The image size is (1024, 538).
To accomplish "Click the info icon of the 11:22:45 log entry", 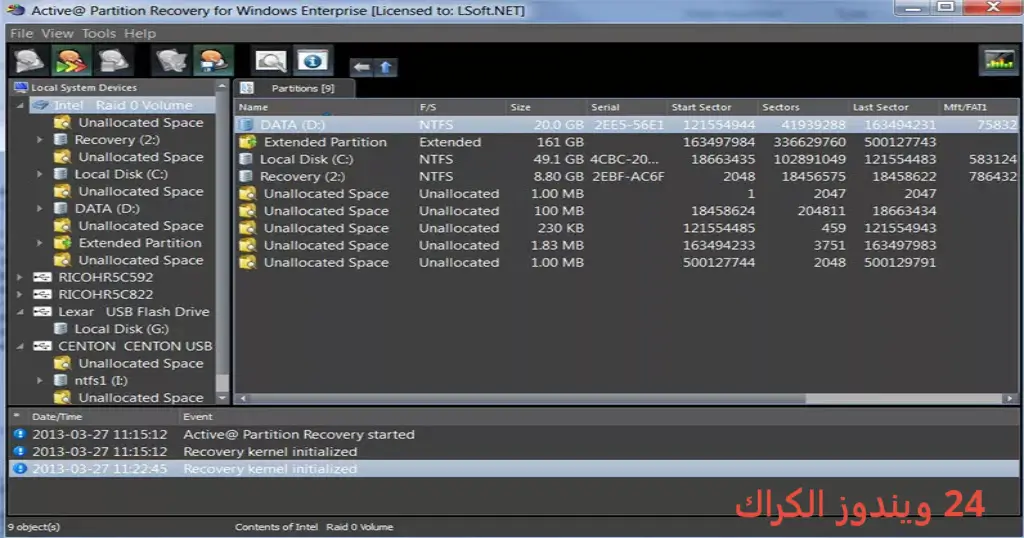I will (20, 468).
